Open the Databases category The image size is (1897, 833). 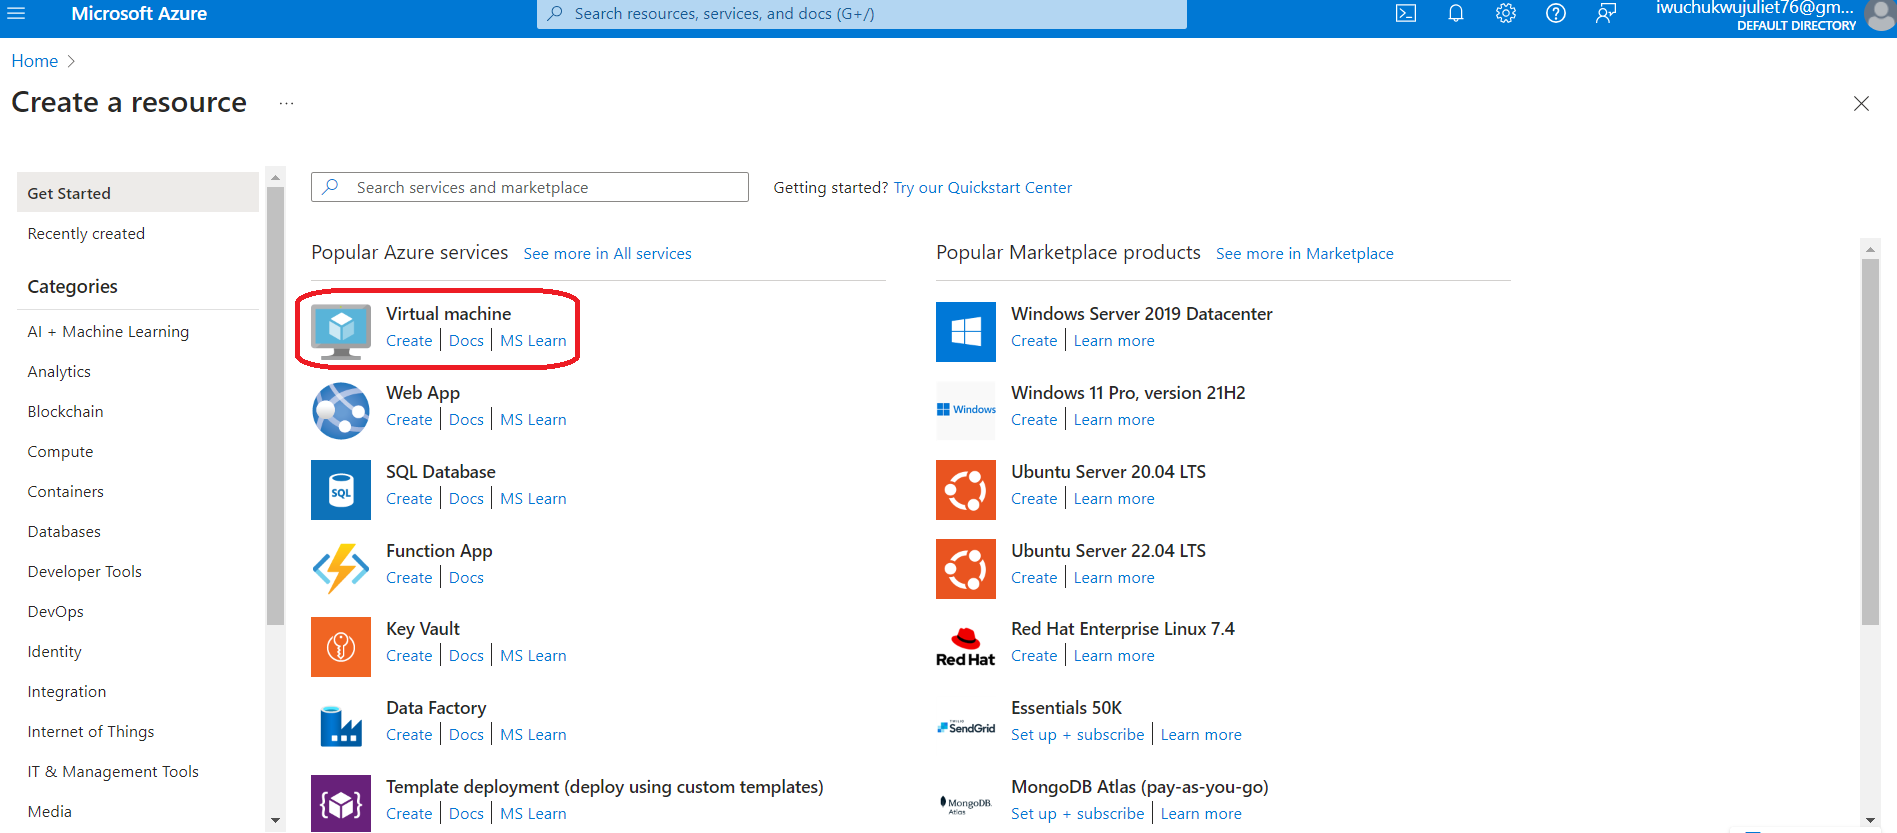pyautogui.click(x=64, y=532)
